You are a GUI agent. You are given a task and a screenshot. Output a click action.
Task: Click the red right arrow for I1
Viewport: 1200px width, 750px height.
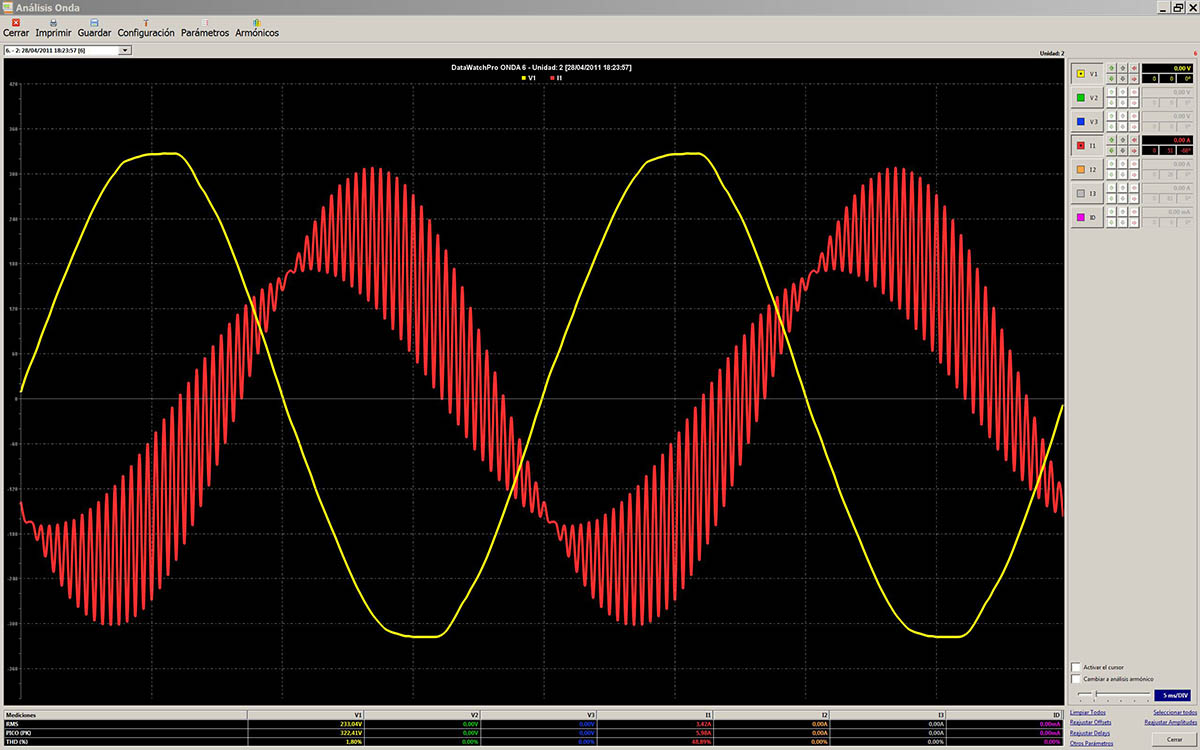tap(1134, 151)
